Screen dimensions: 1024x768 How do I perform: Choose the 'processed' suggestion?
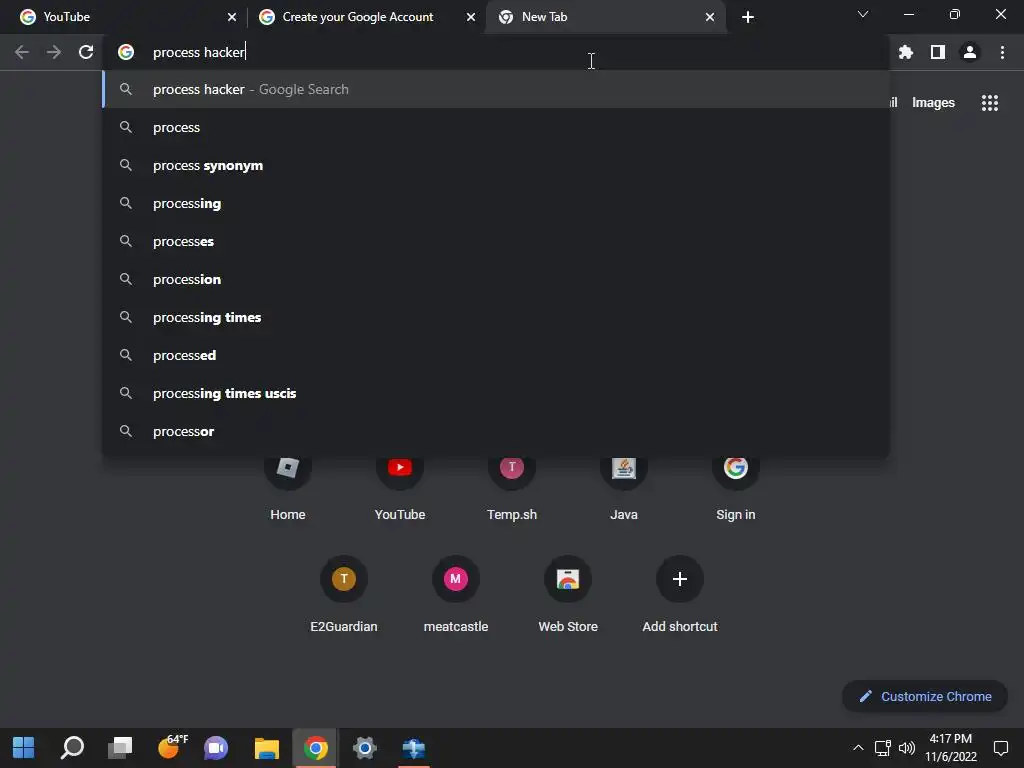[x=496, y=355]
